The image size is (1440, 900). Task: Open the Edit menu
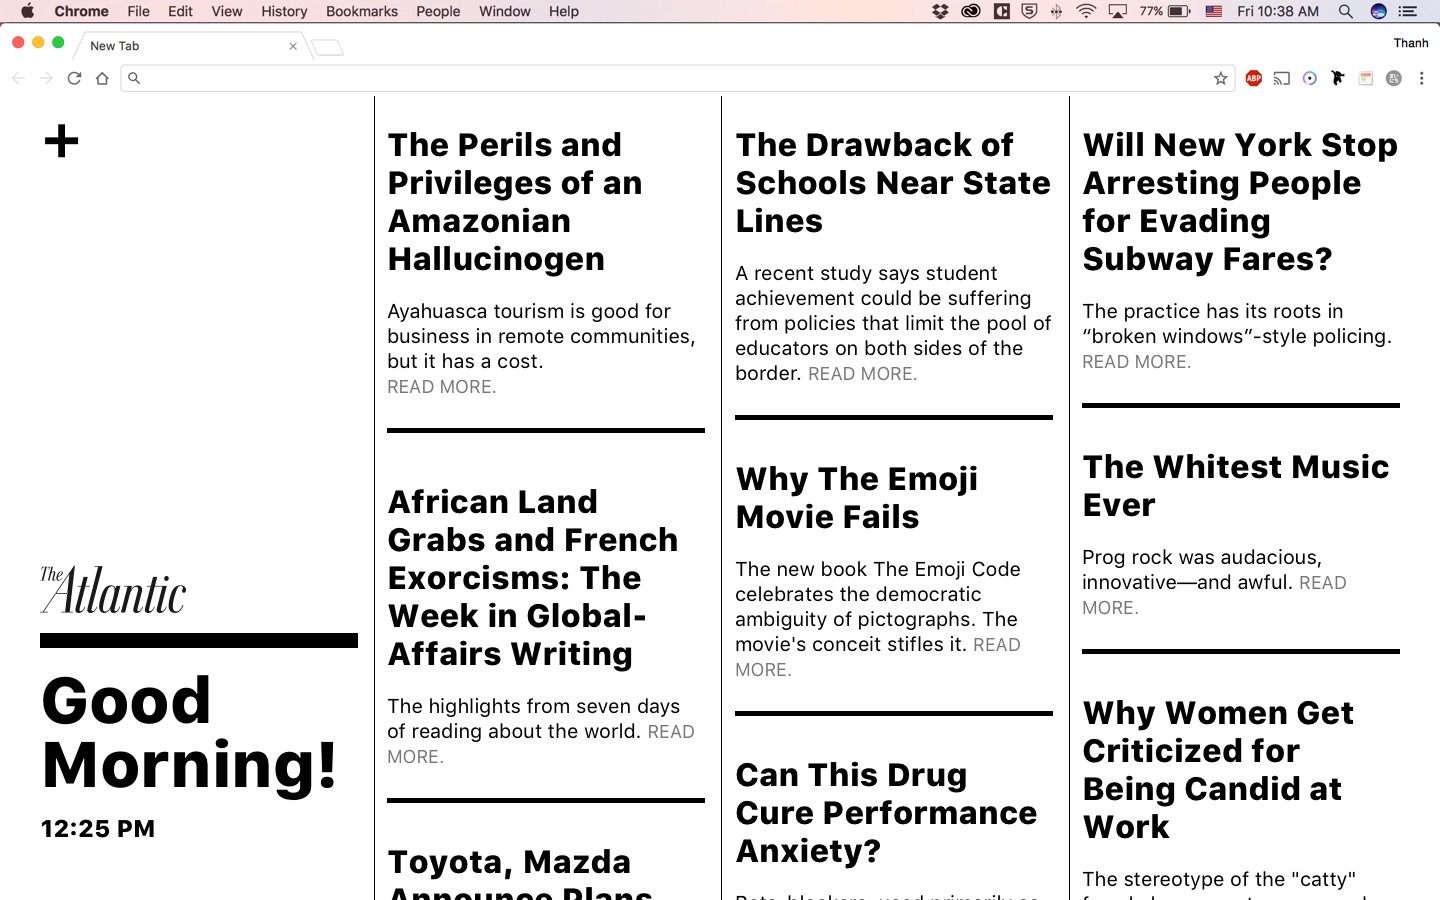[x=180, y=11]
